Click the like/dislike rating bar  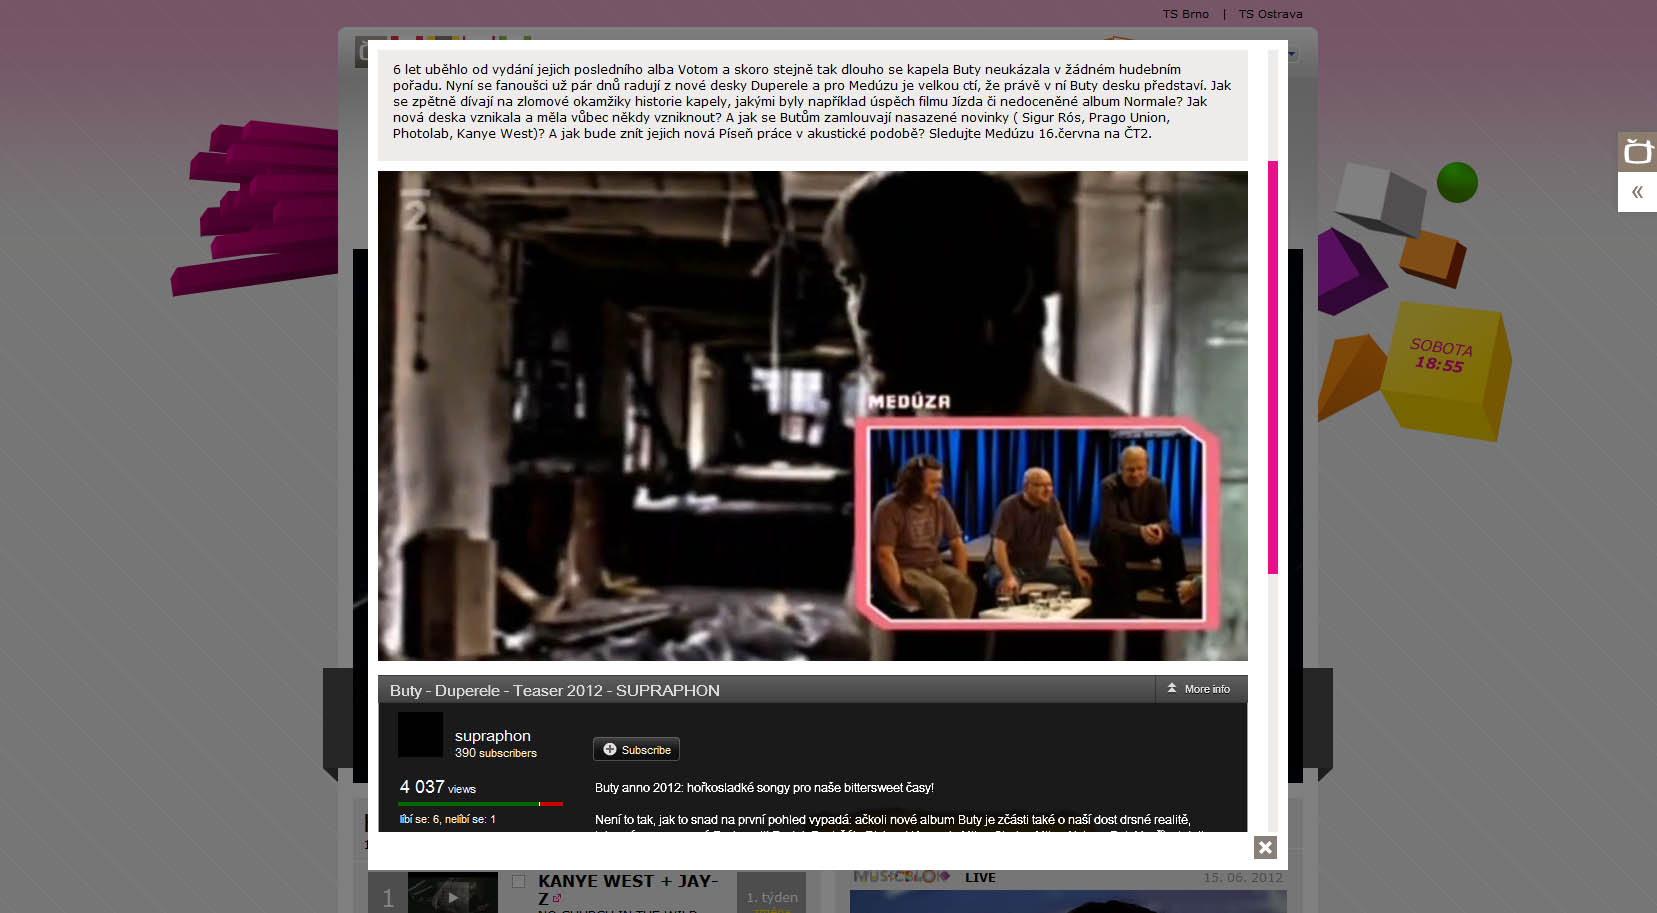(480, 804)
